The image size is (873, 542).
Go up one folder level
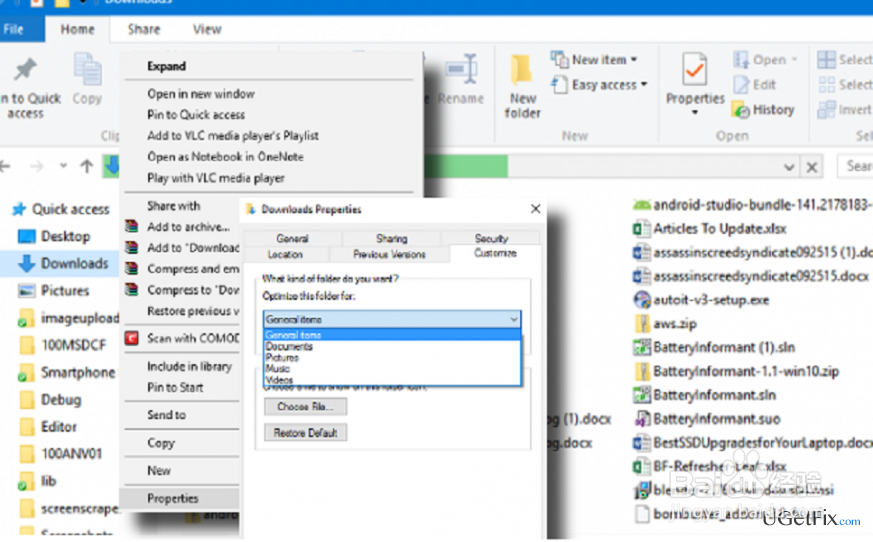86,166
